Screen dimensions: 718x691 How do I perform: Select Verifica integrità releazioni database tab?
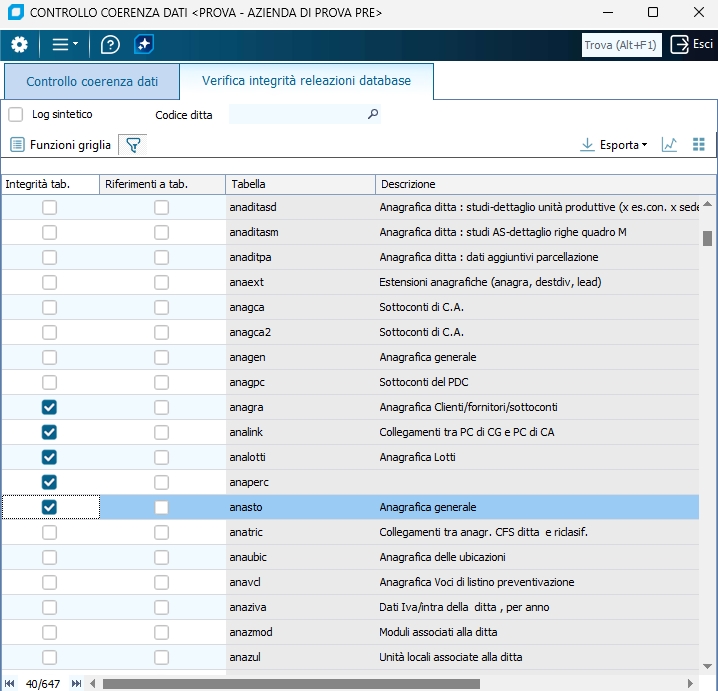click(x=306, y=81)
